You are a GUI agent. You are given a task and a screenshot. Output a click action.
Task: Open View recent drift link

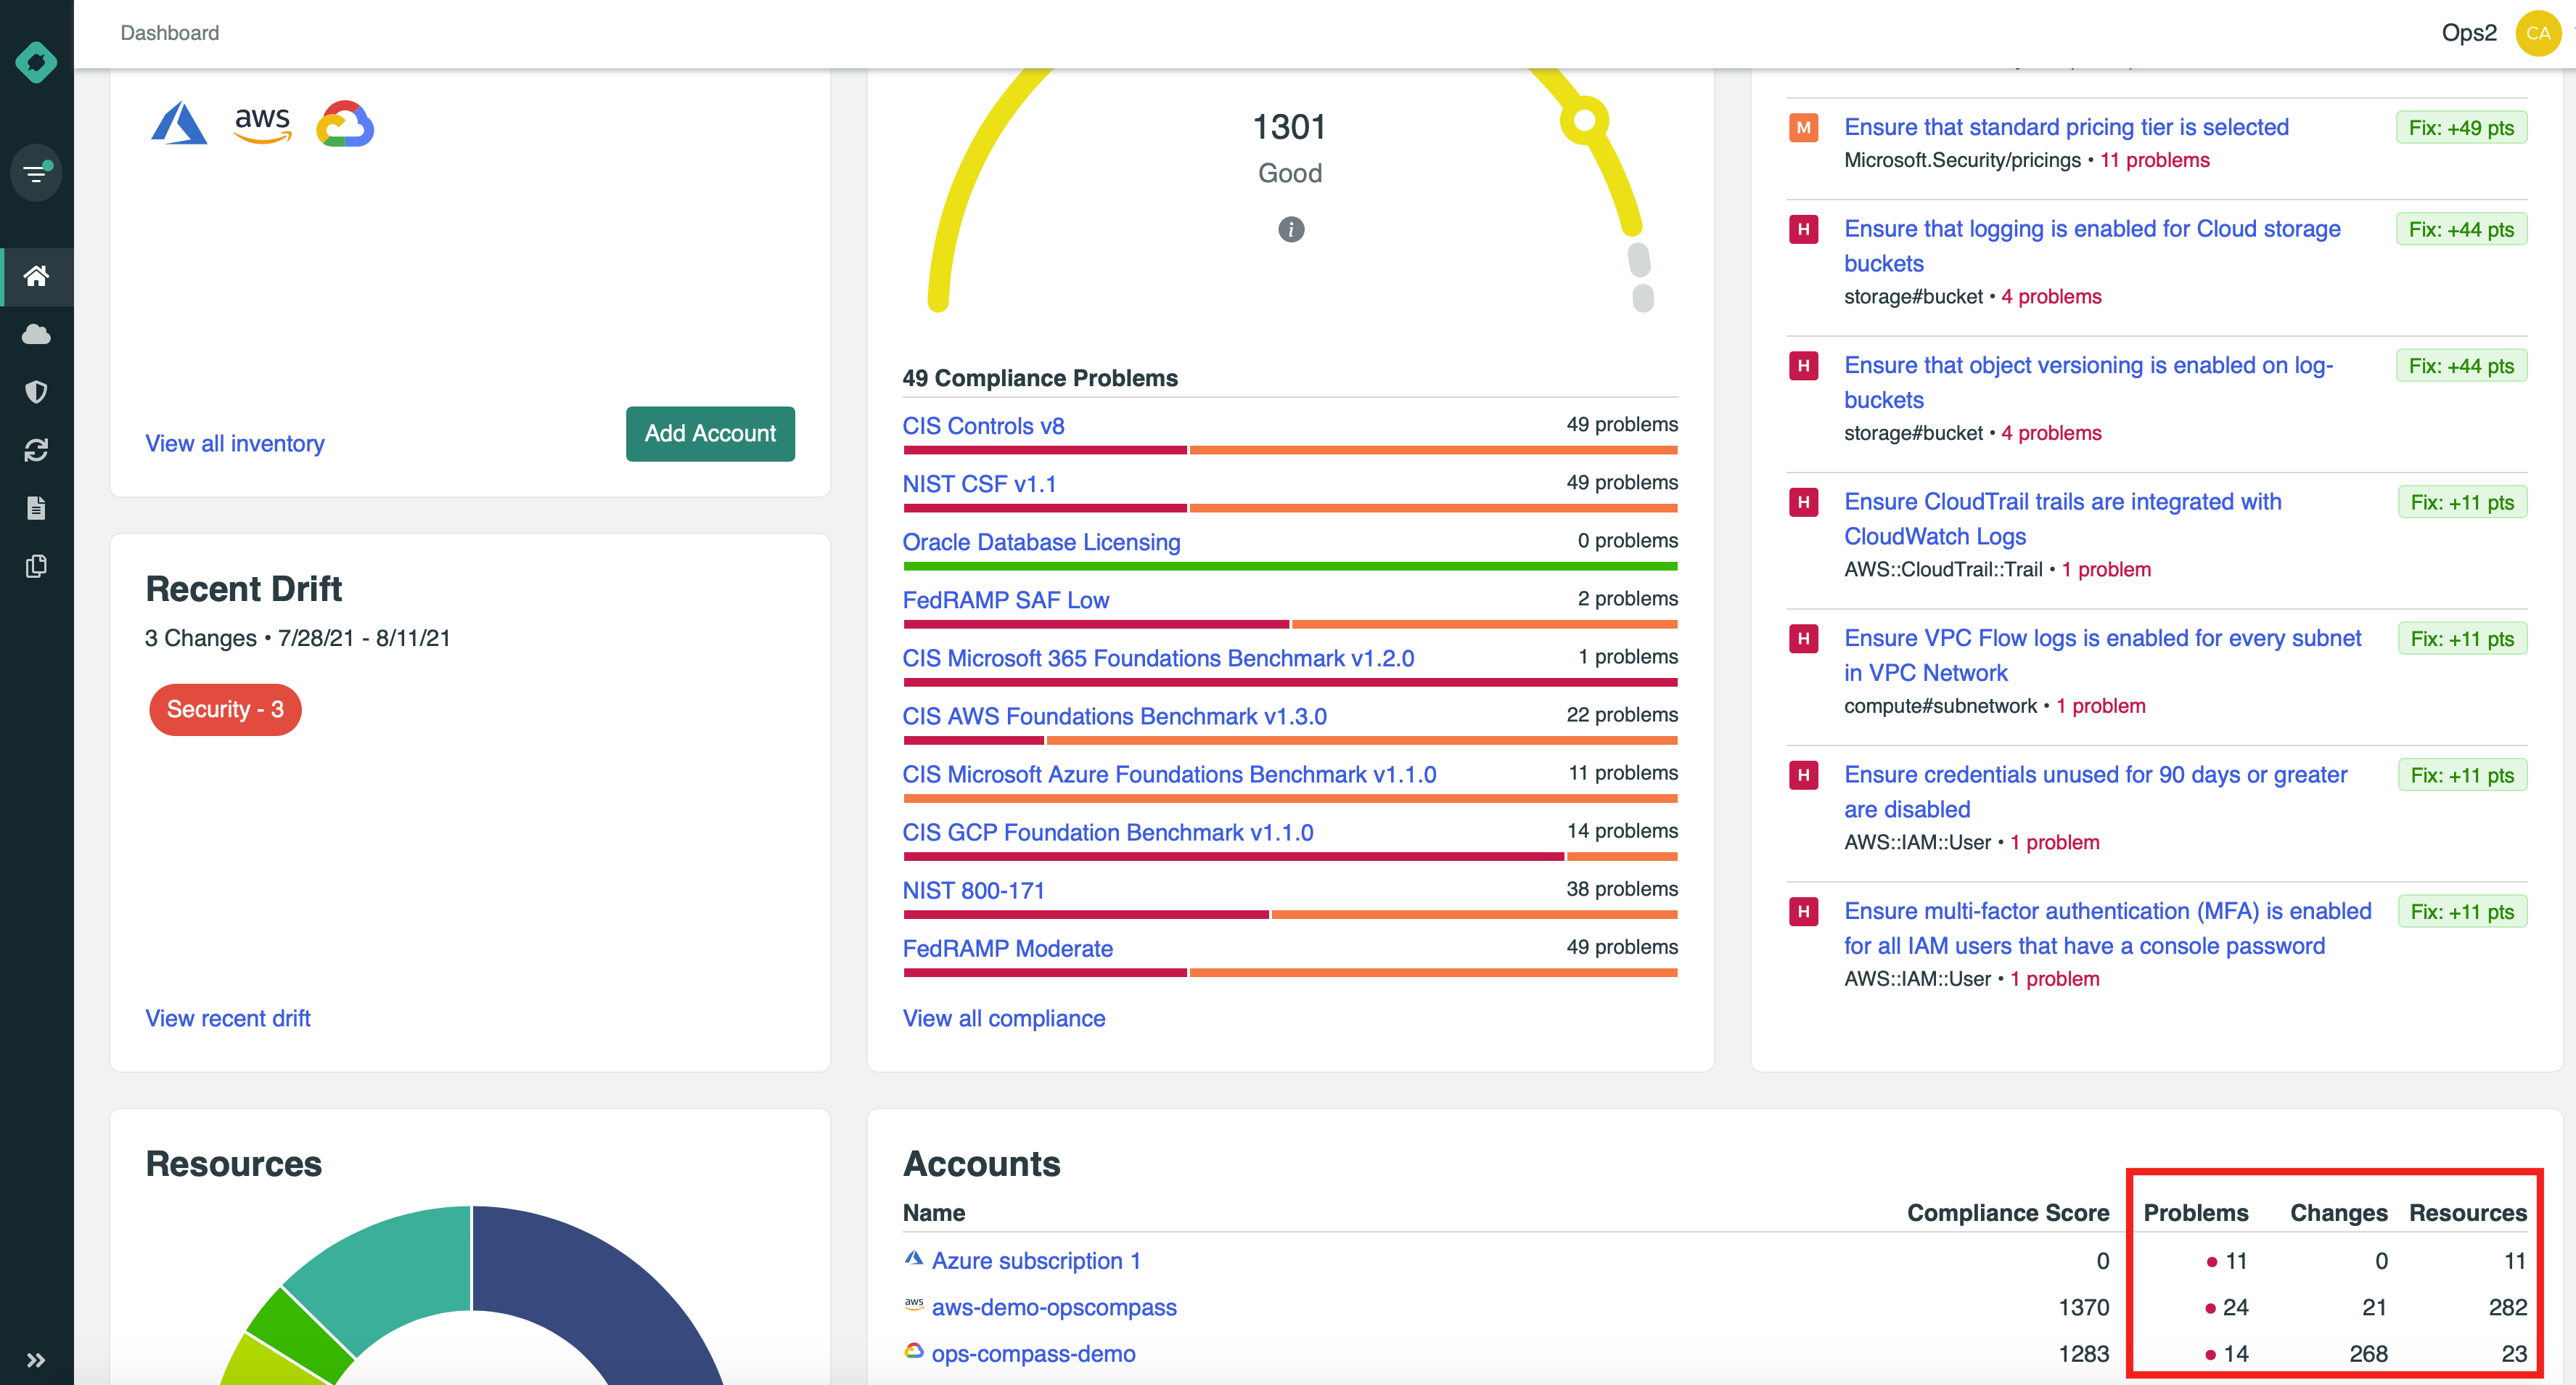click(x=228, y=1019)
